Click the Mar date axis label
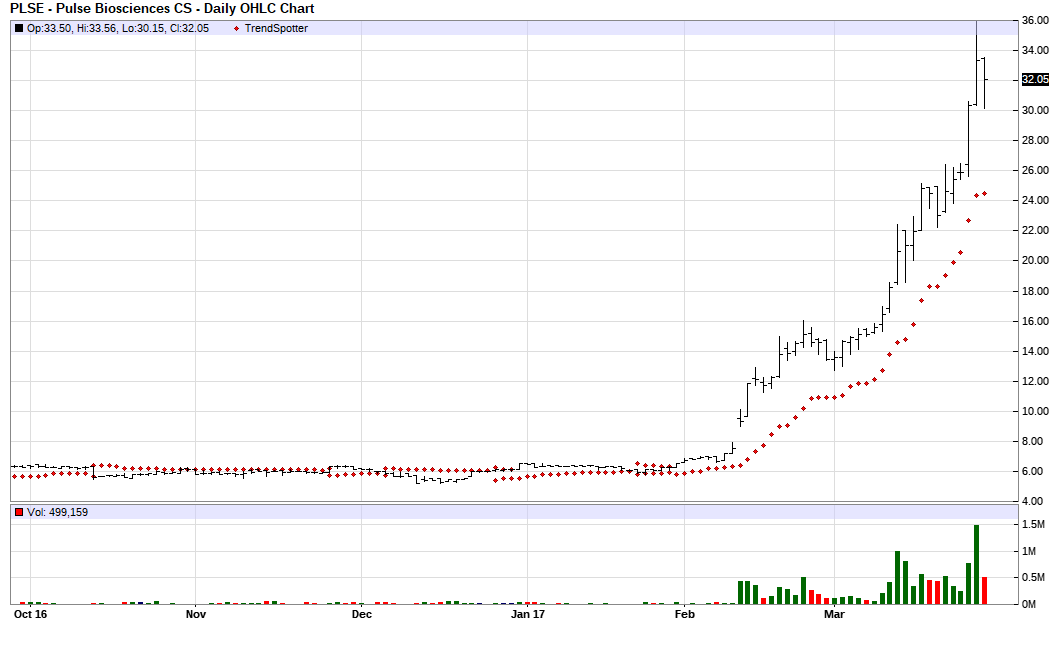 (834, 615)
